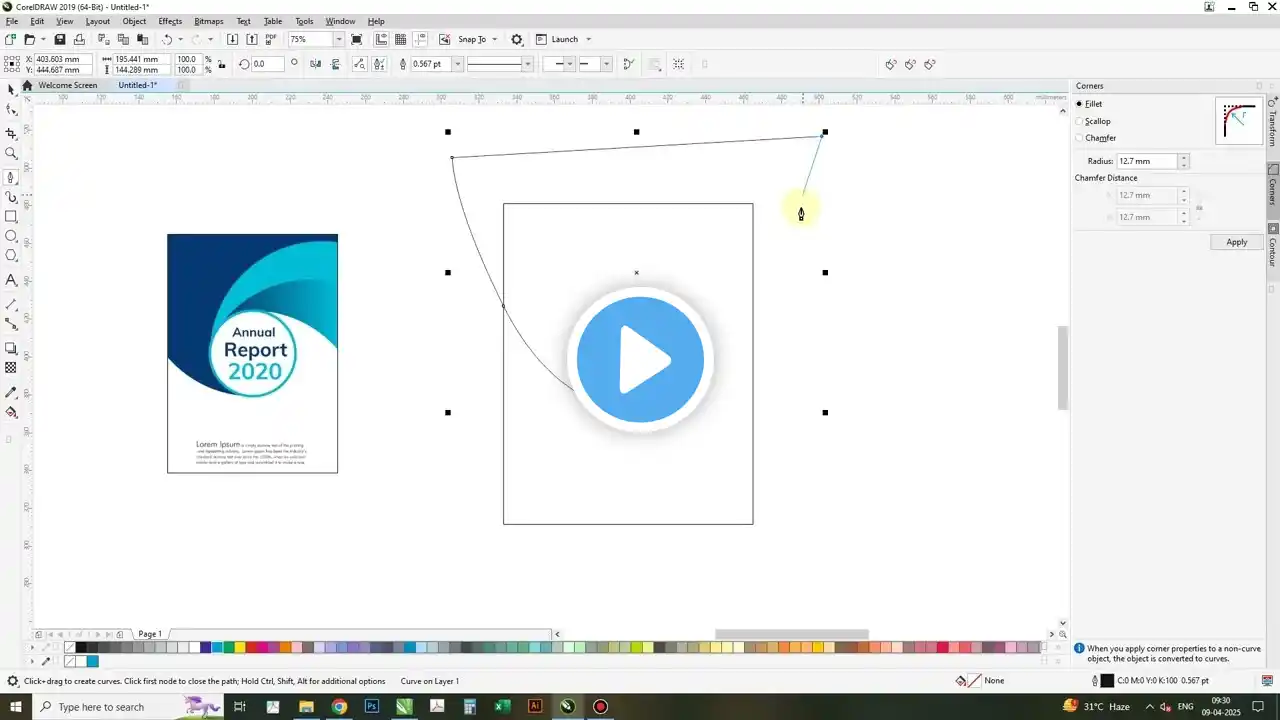This screenshot has height=720, width=1280.
Task: Pick the cyan swatch in document palette
Action: pos(93,661)
